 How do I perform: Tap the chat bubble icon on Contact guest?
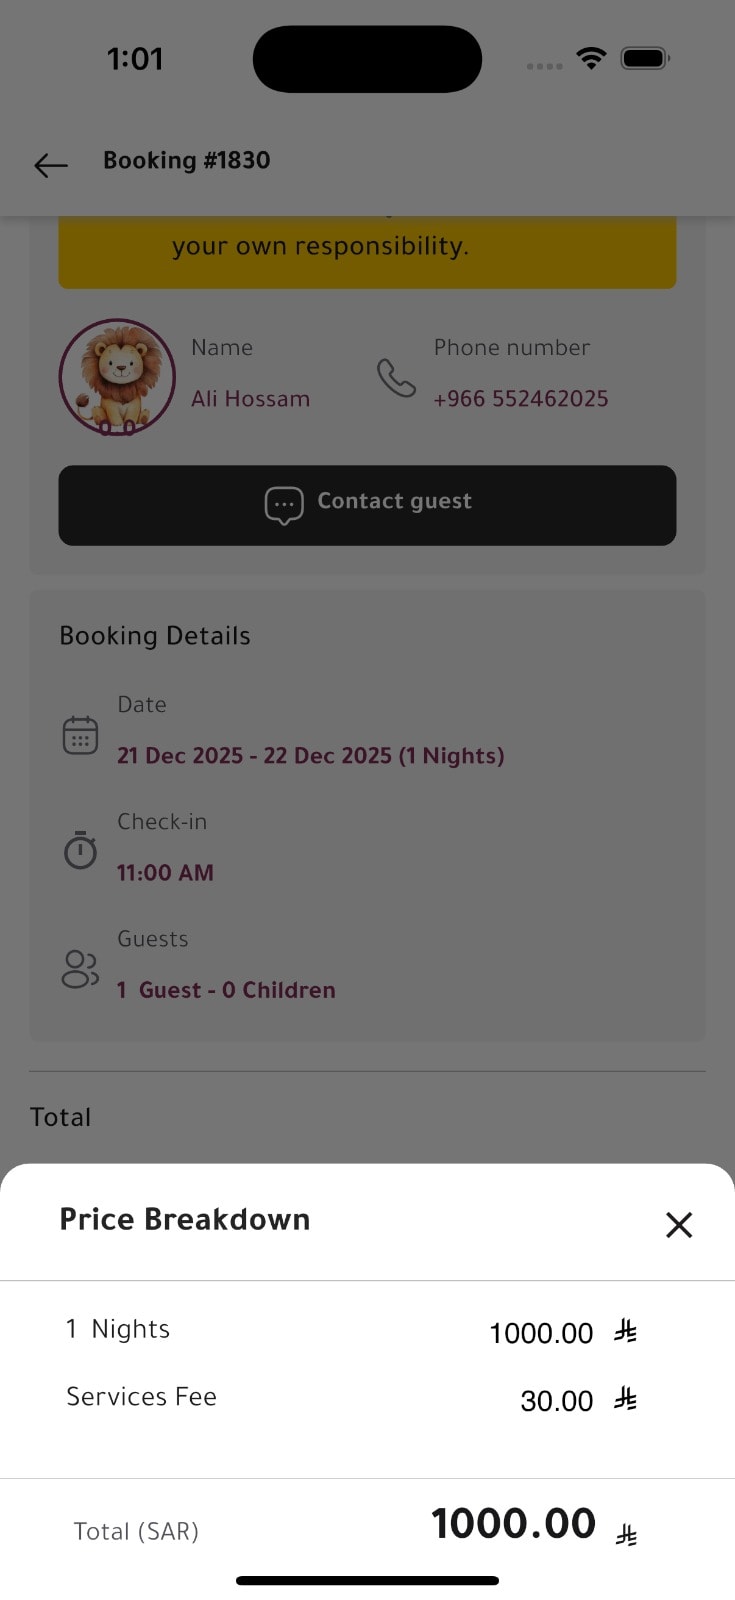tap(284, 505)
